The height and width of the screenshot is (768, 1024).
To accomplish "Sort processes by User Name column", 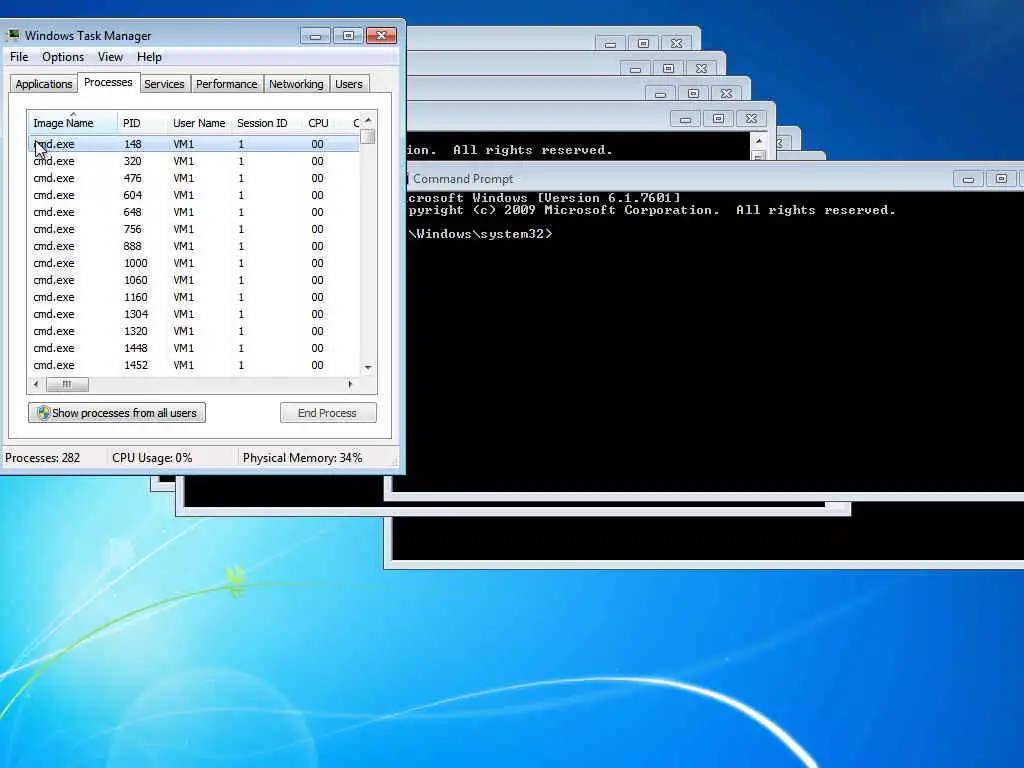I will (199, 123).
